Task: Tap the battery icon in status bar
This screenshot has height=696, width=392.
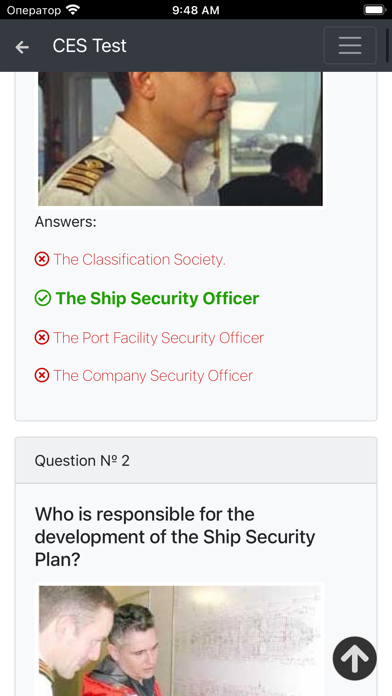Action: coord(375,10)
